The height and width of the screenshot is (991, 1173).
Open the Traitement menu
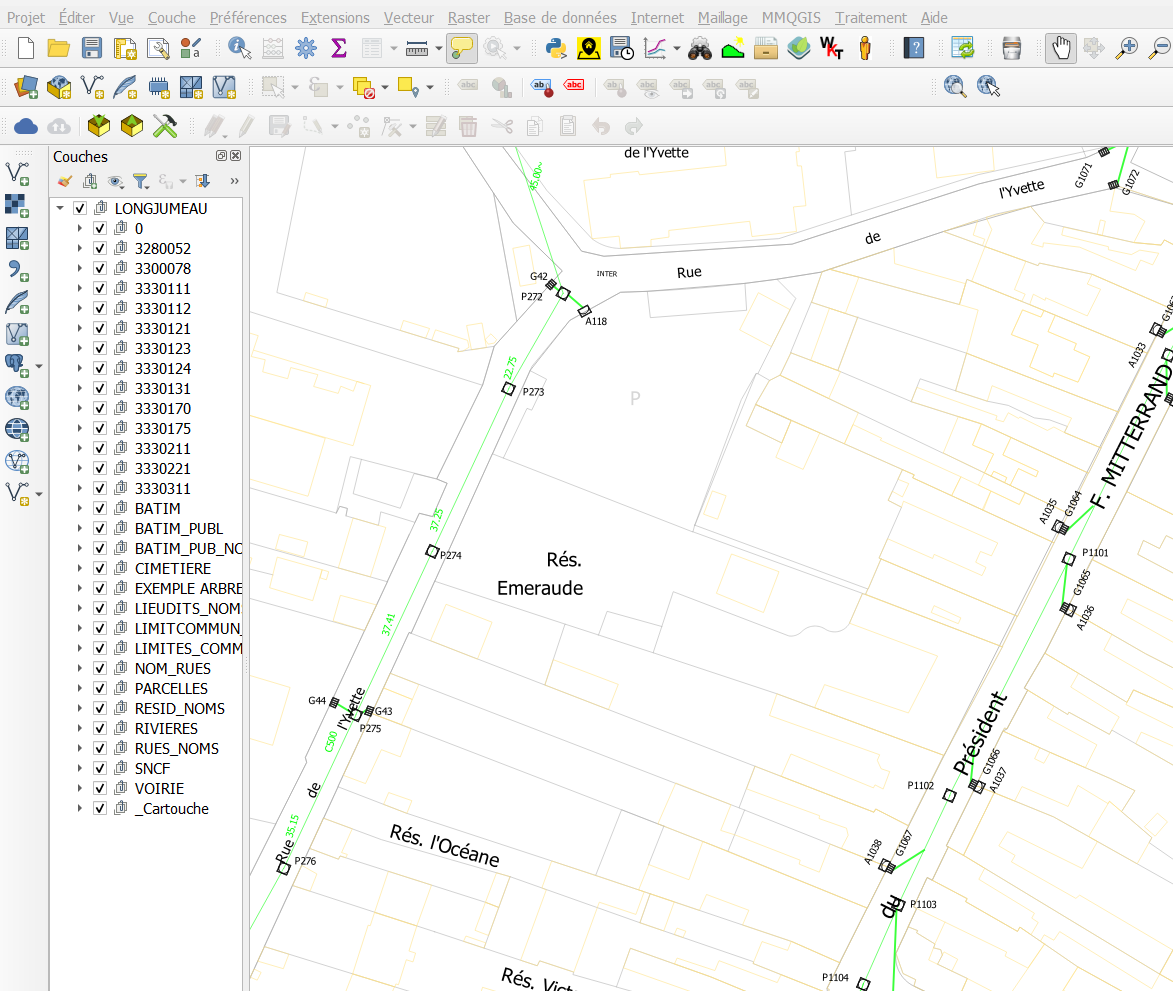pyautogui.click(x=871, y=17)
